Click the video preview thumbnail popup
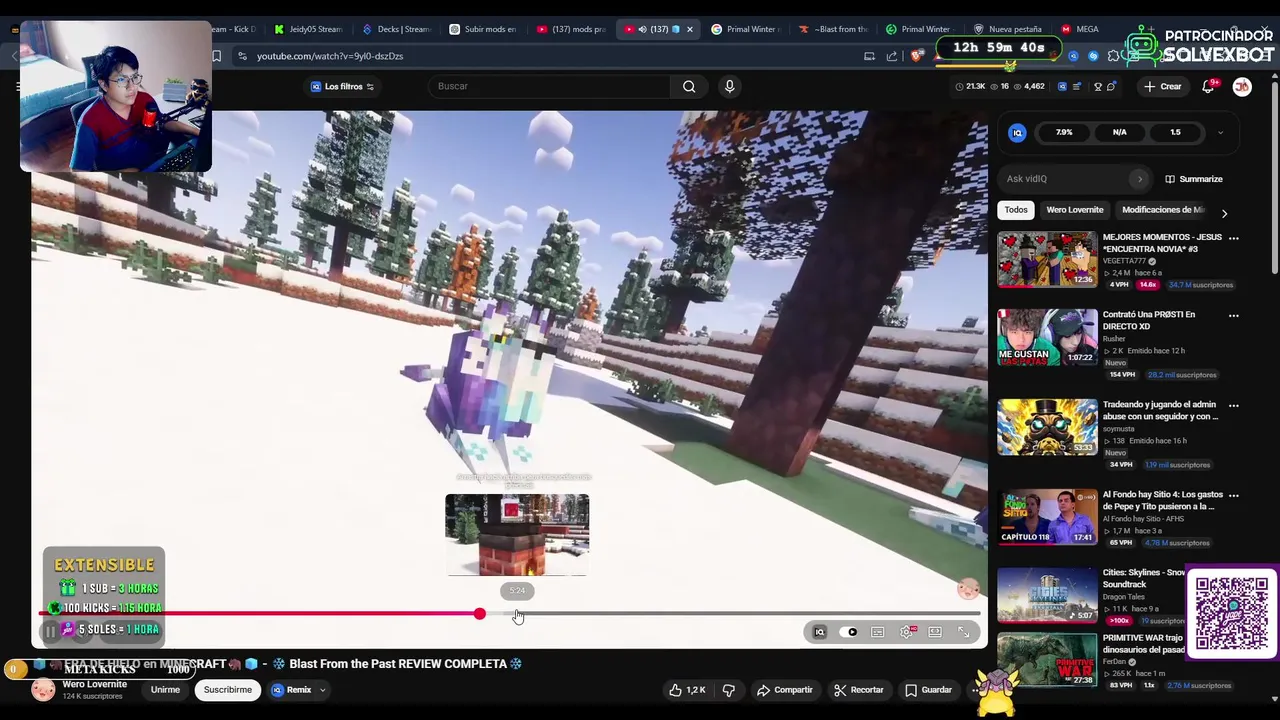1280x720 pixels. click(517, 535)
